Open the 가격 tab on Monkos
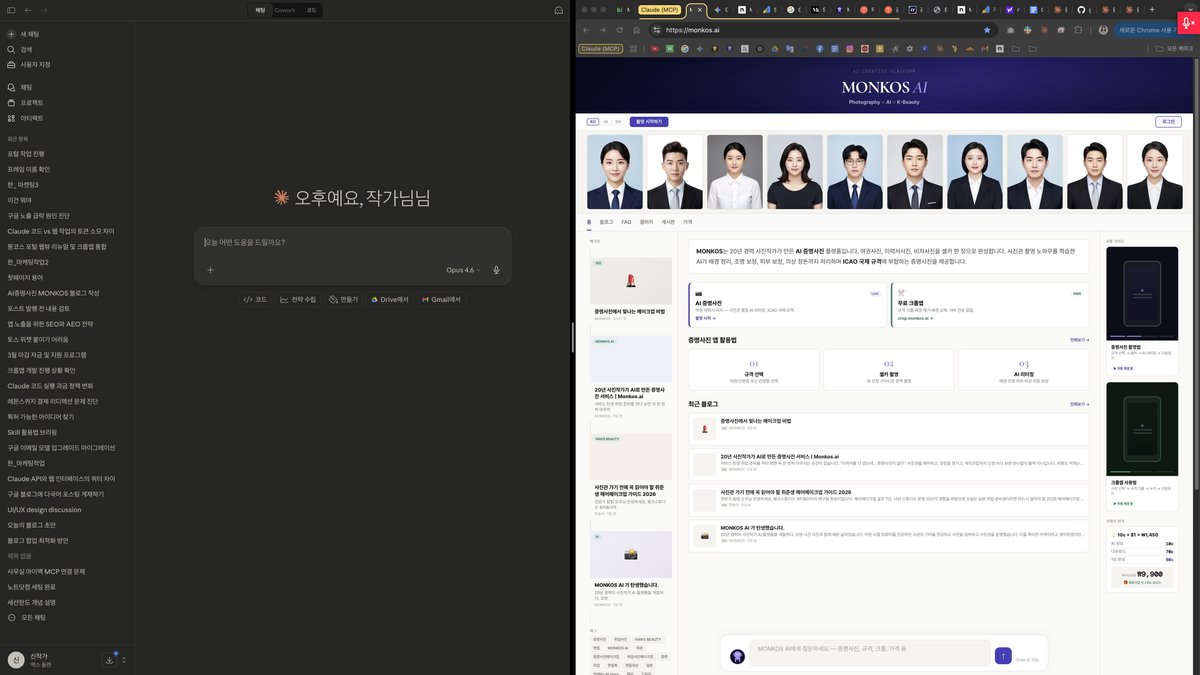This screenshot has width=1200, height=675. (x=687, y=221)
